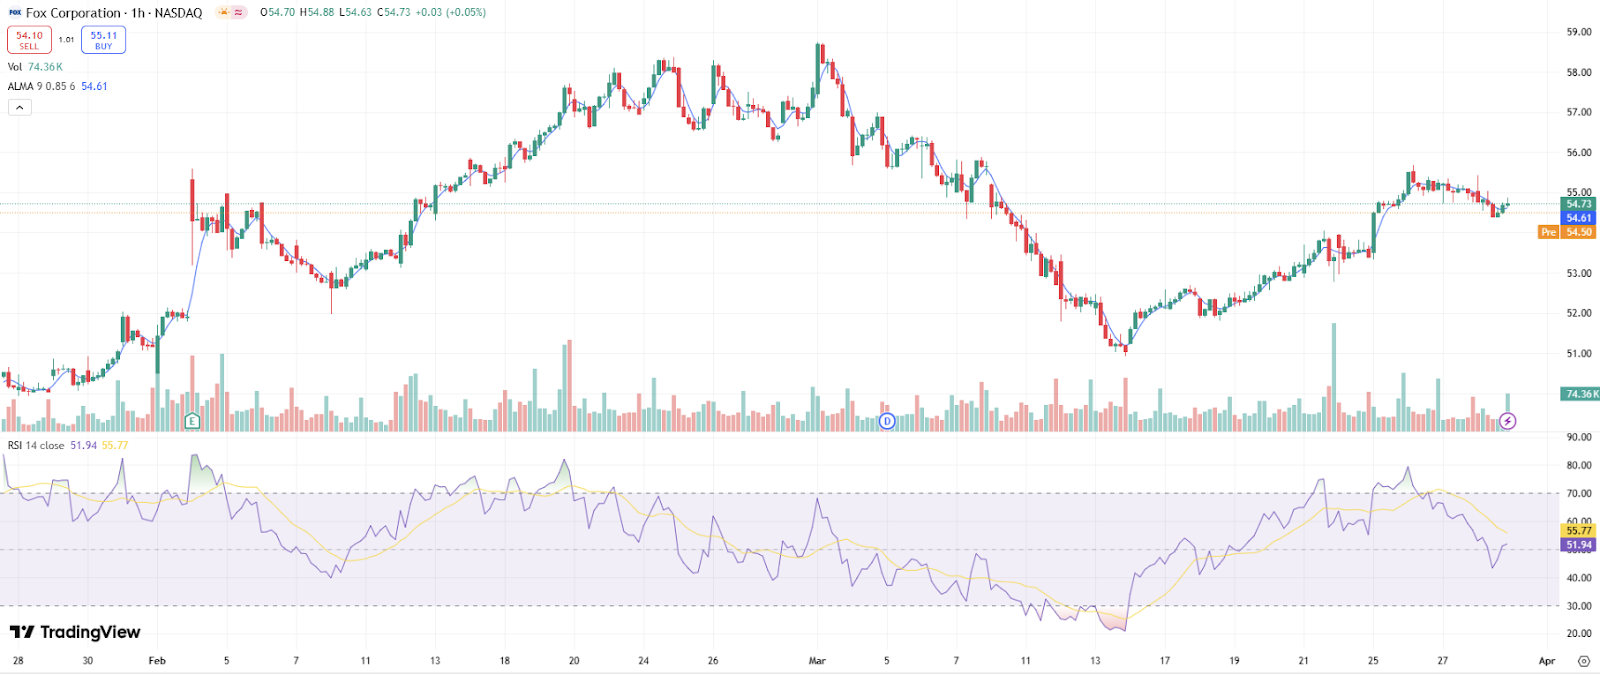
Task: Click the TradingView logo
Action: (x=75, y=632)
